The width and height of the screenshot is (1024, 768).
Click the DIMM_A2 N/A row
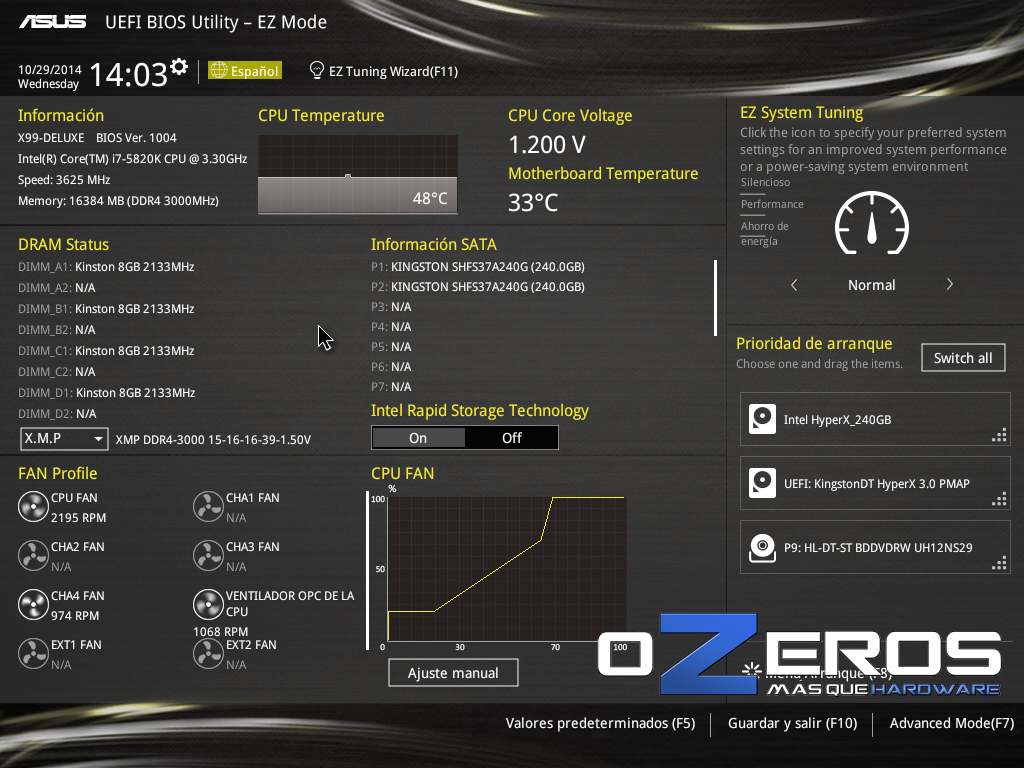tap(56, 287)
